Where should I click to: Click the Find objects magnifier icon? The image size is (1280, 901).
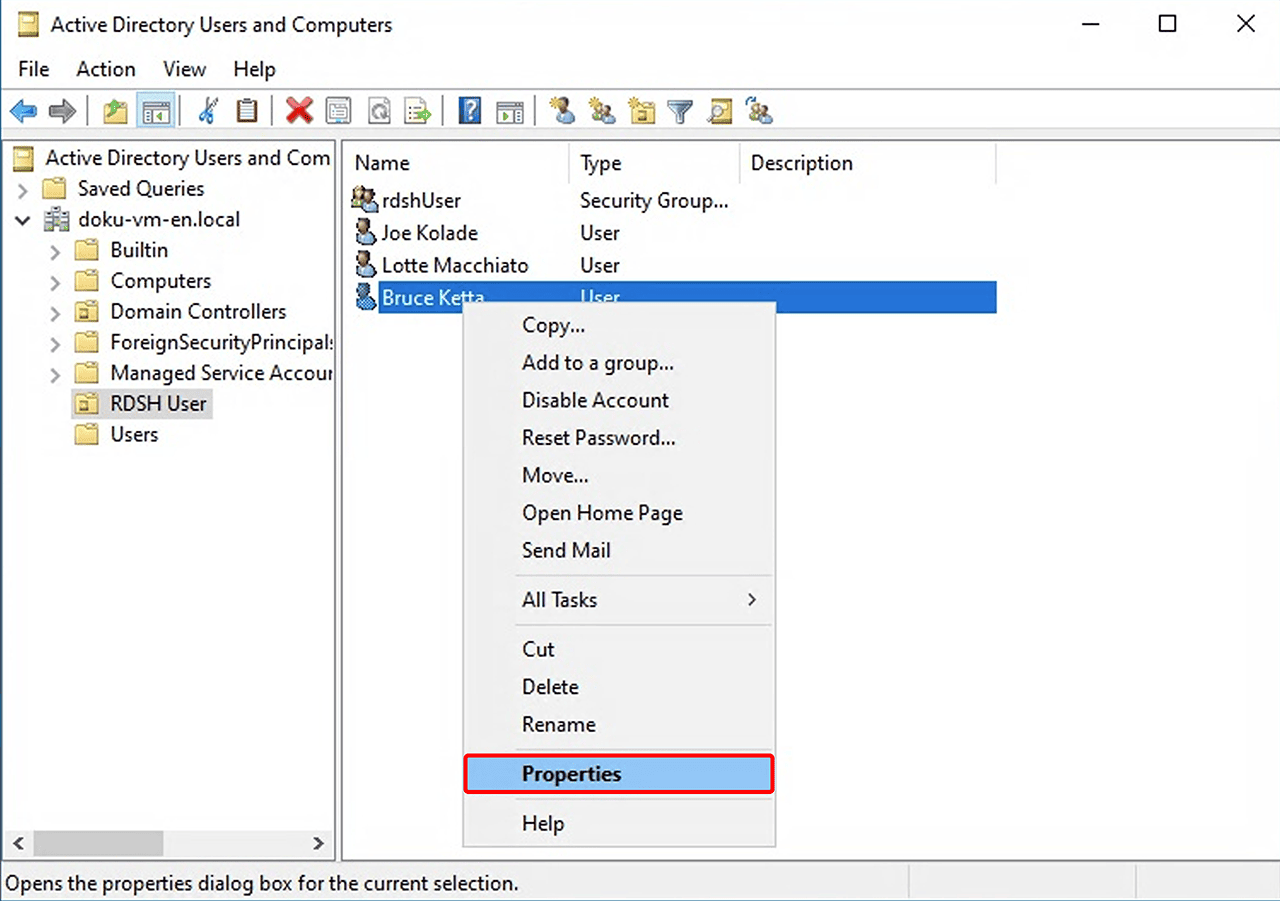coord(720,111)
